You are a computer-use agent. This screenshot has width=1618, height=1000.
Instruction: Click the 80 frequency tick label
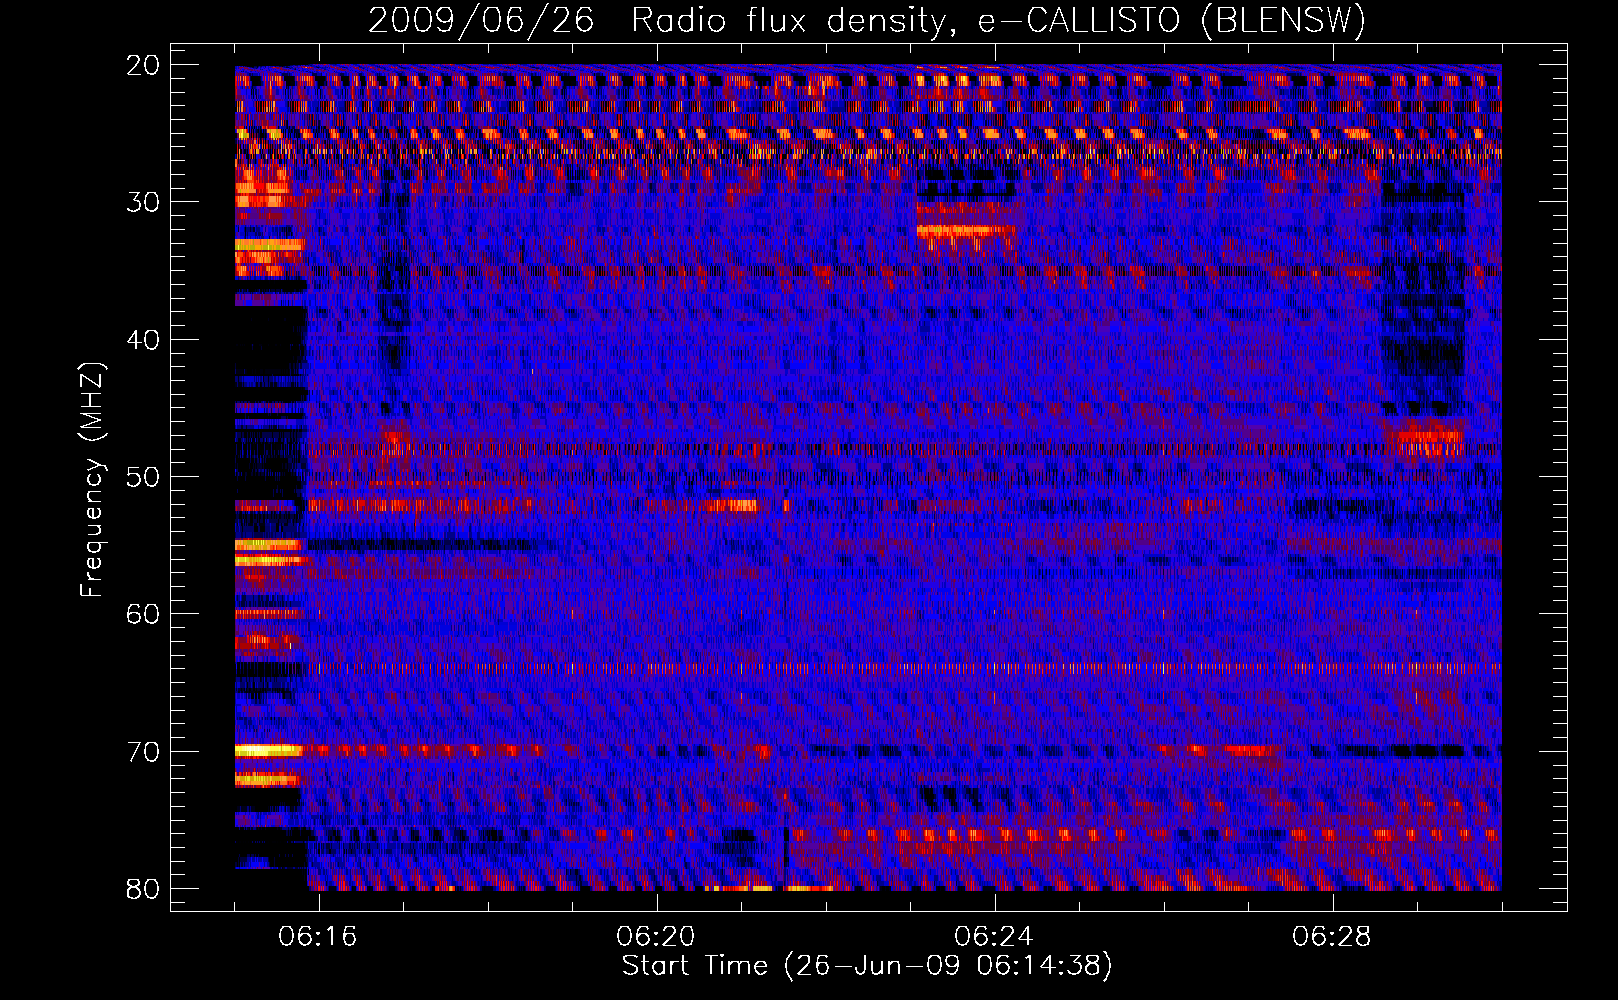point(144,889)
